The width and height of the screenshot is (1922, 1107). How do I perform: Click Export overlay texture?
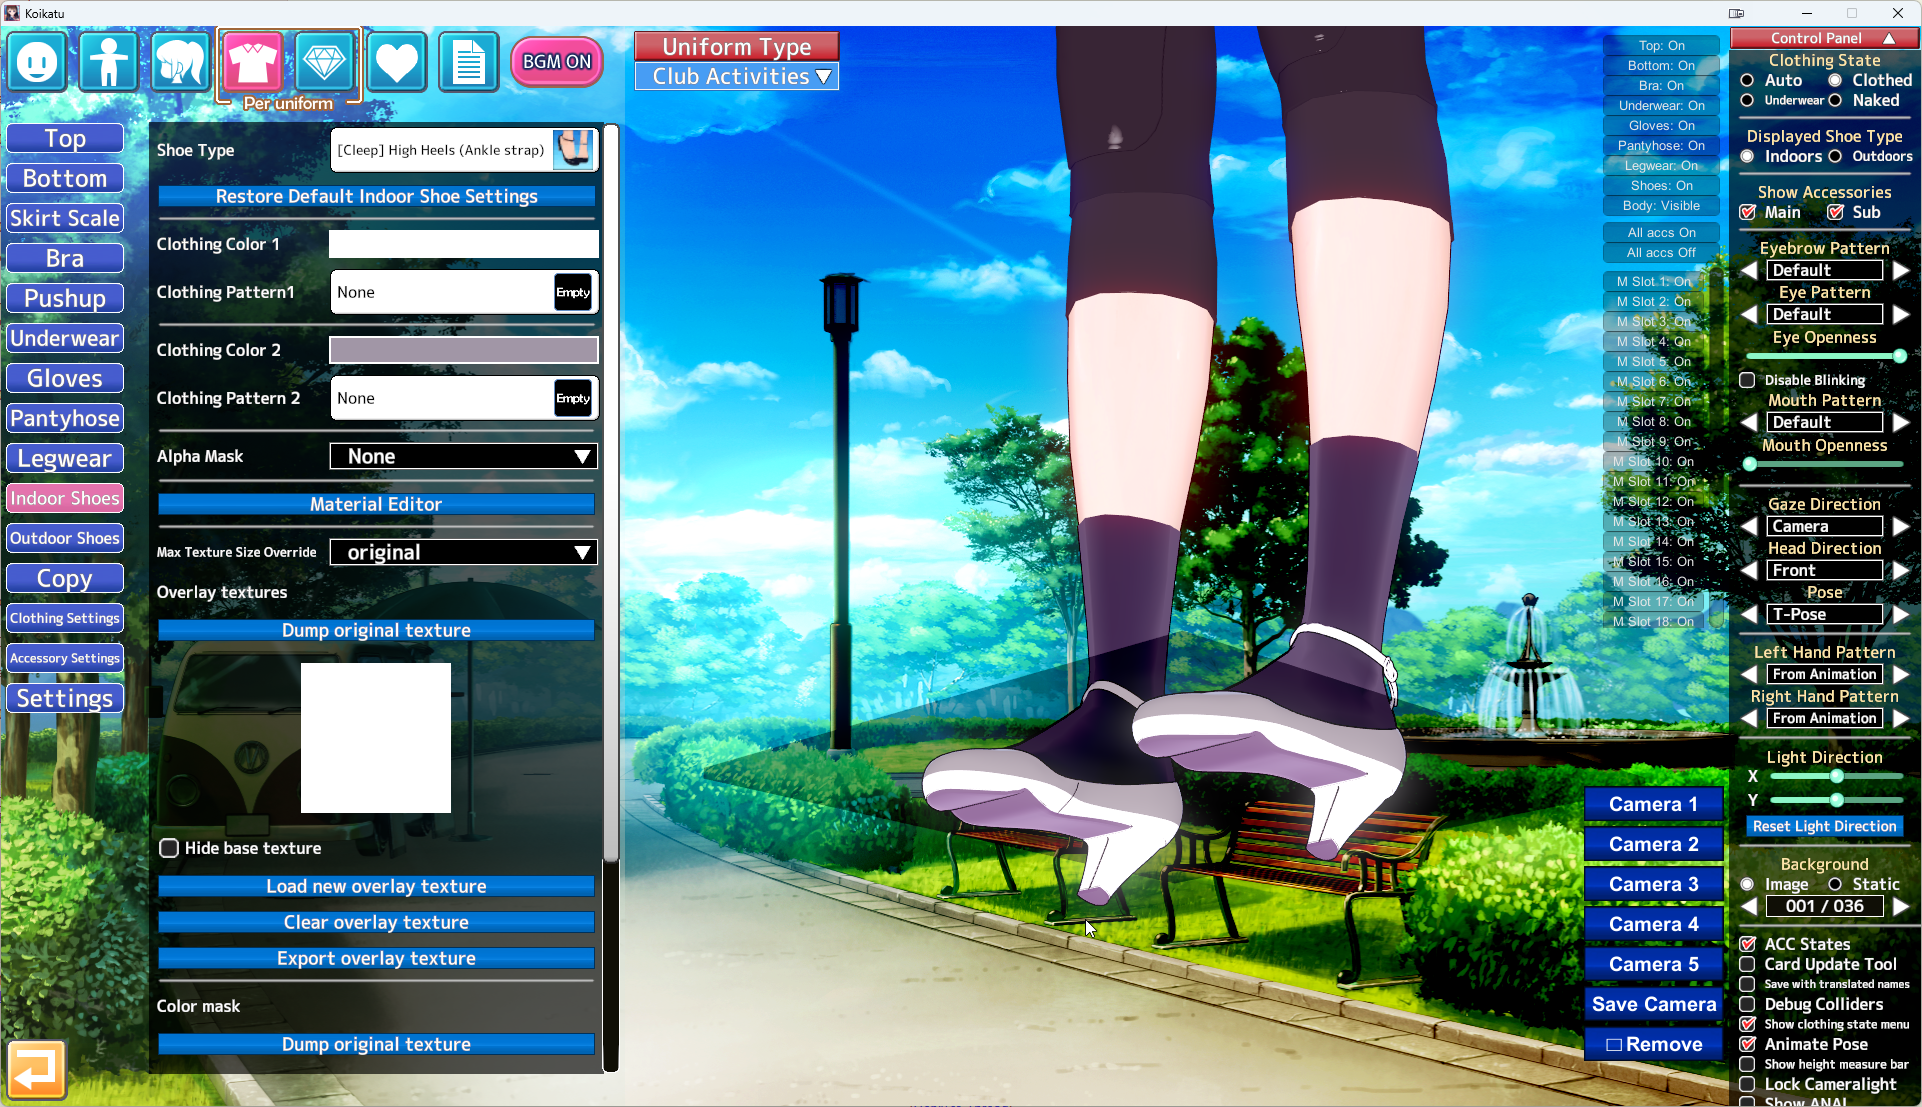[376, 958]
